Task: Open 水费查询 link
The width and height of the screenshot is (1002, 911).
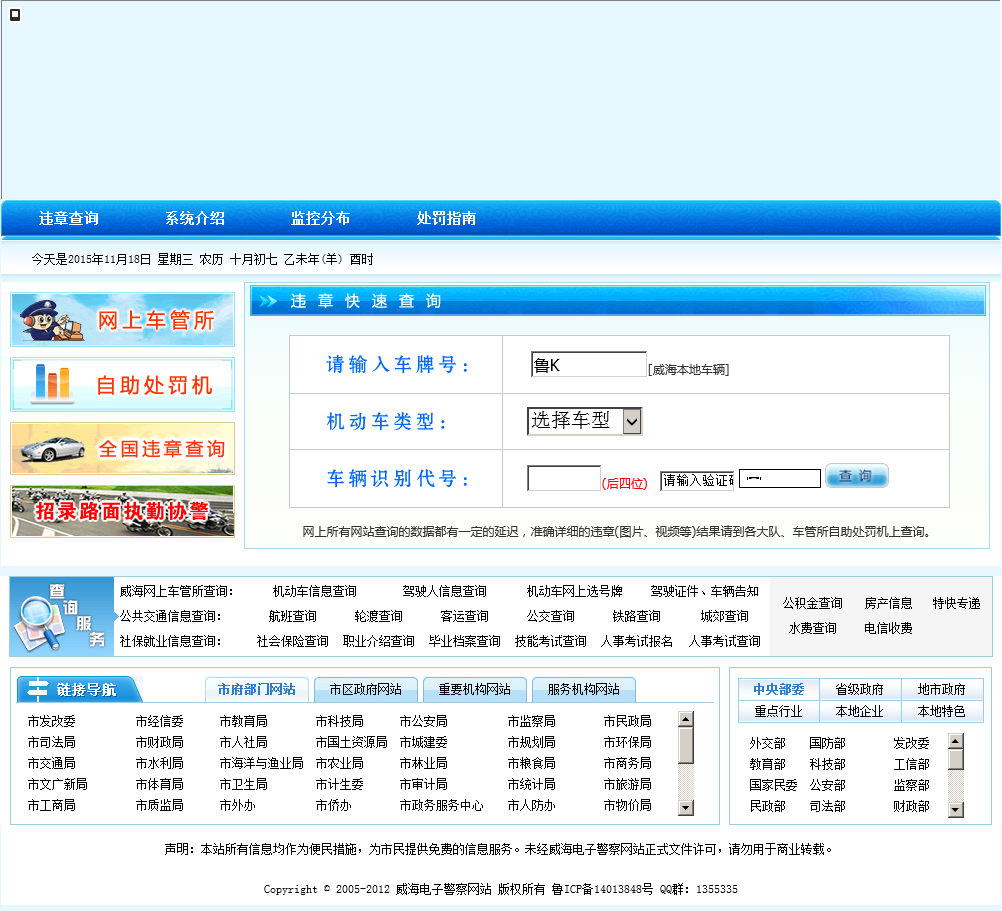Action: click(812, 629)
